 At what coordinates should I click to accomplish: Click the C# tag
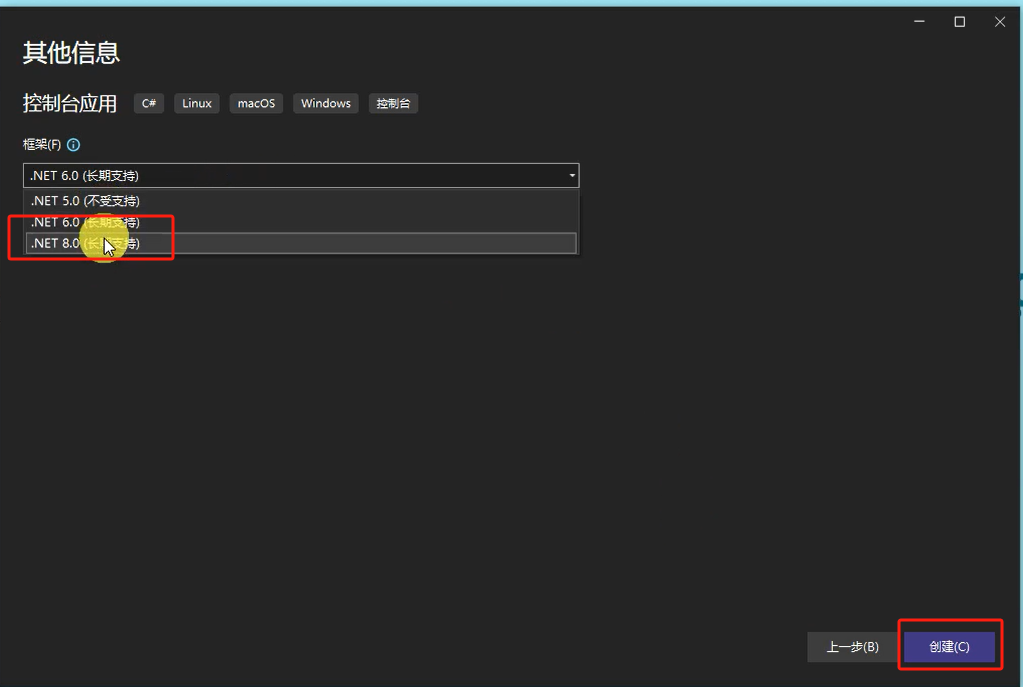[149, 103]
